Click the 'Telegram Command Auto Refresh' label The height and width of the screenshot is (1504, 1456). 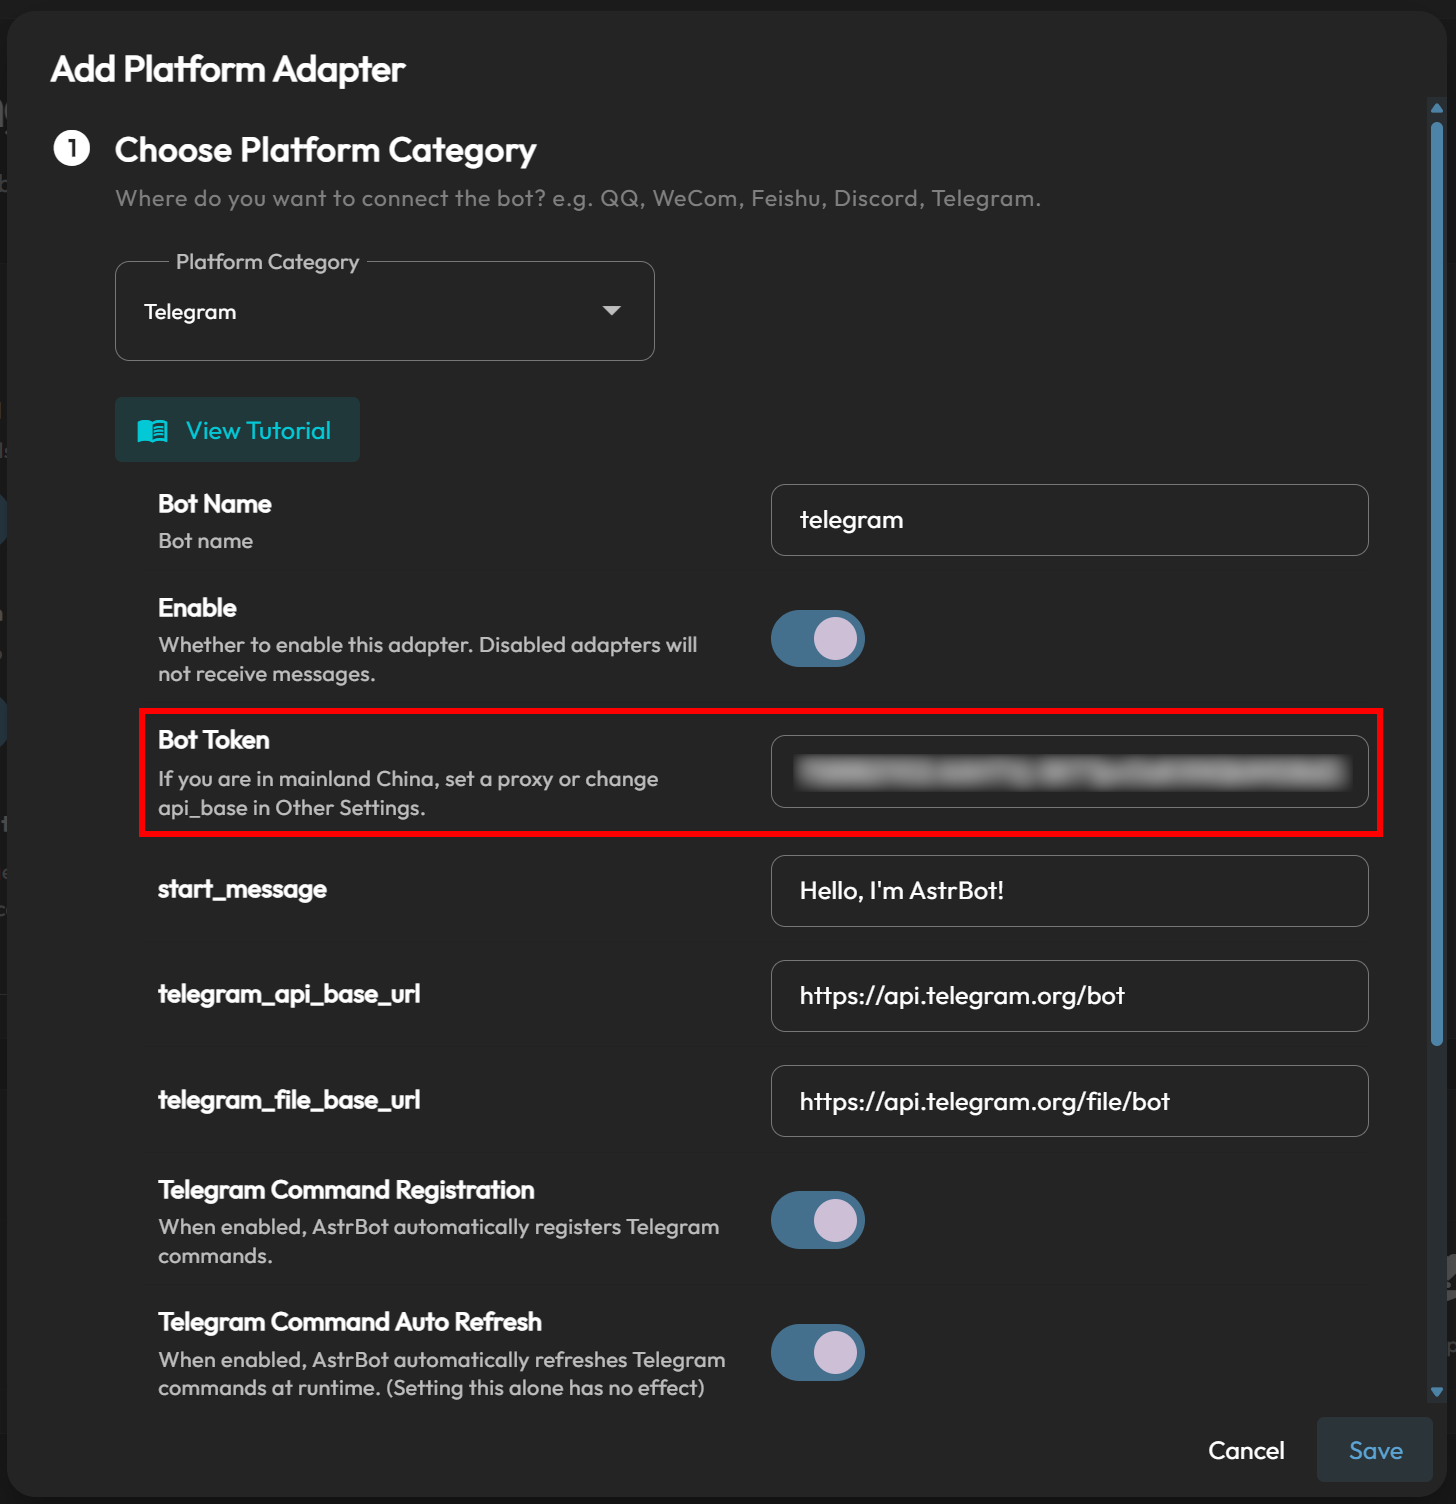click(350, 1322)
